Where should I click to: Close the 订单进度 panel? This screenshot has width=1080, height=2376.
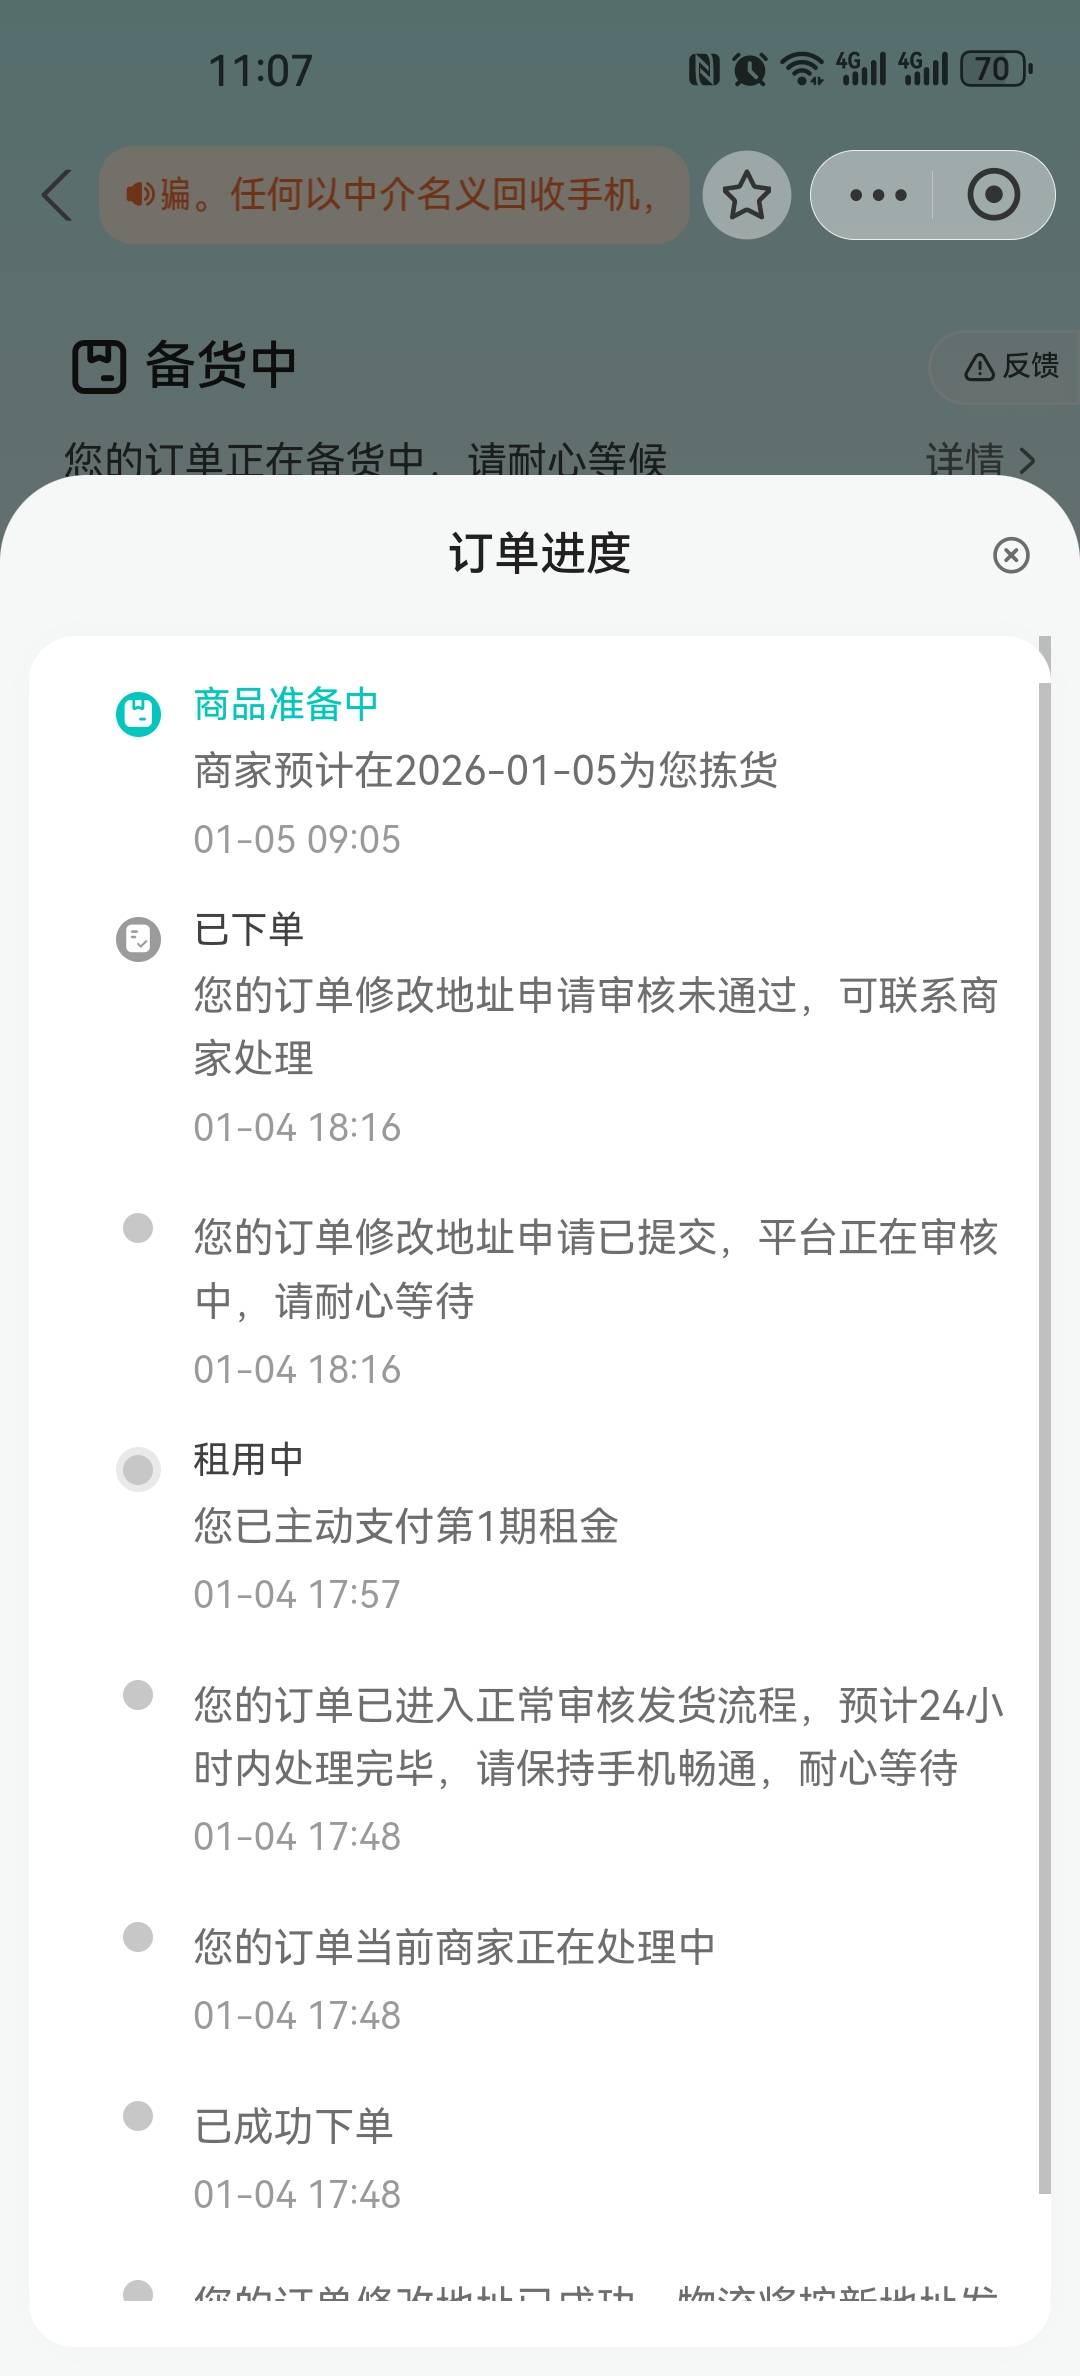pyautogui.click(x=1011, y=555)
